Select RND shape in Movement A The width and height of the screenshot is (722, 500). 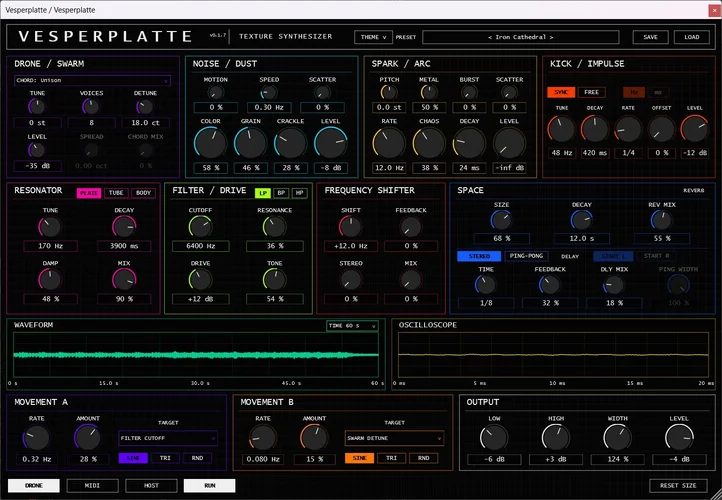[x=197, y=458]
